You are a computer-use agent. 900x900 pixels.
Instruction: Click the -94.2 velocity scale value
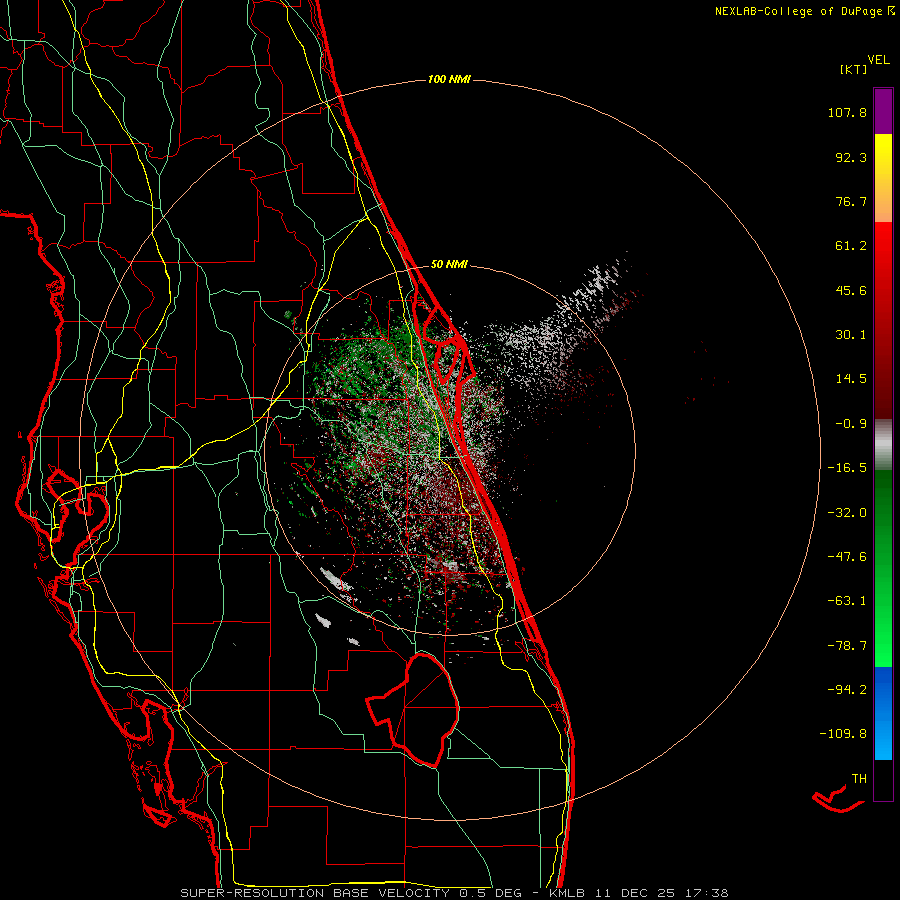click(x=847, y=689)
